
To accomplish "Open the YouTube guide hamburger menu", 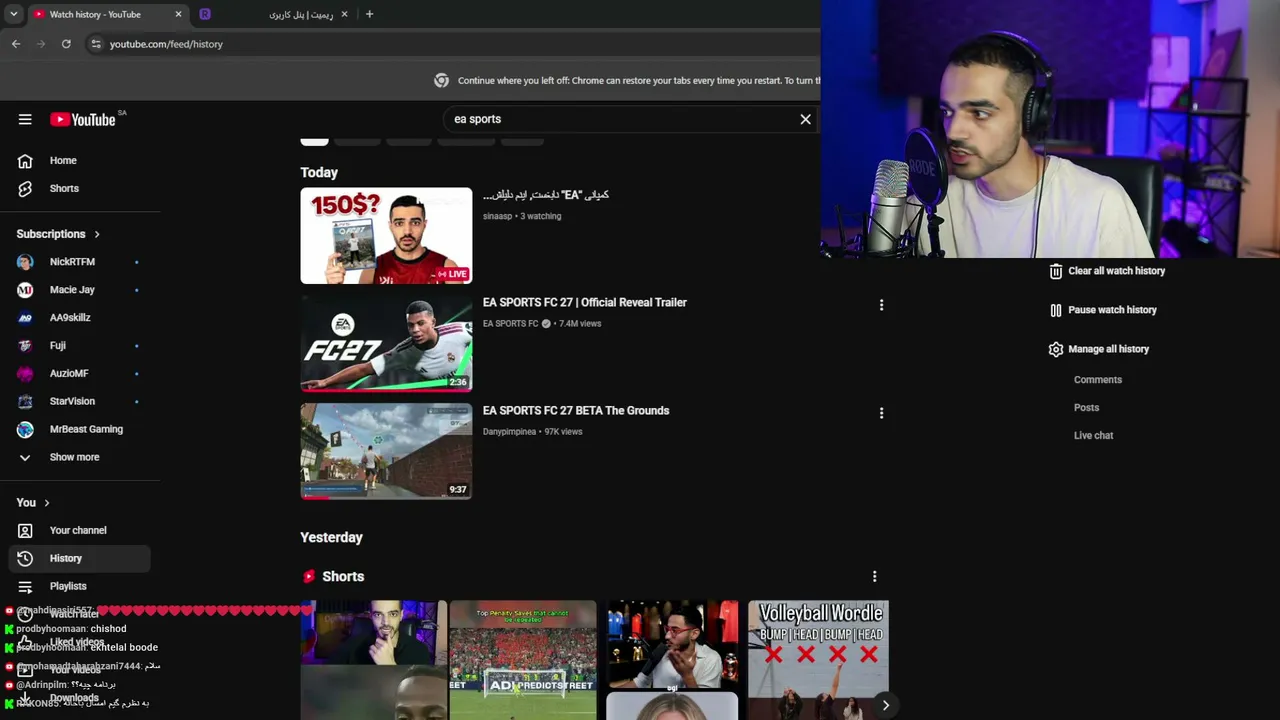I will click(25, 119).
